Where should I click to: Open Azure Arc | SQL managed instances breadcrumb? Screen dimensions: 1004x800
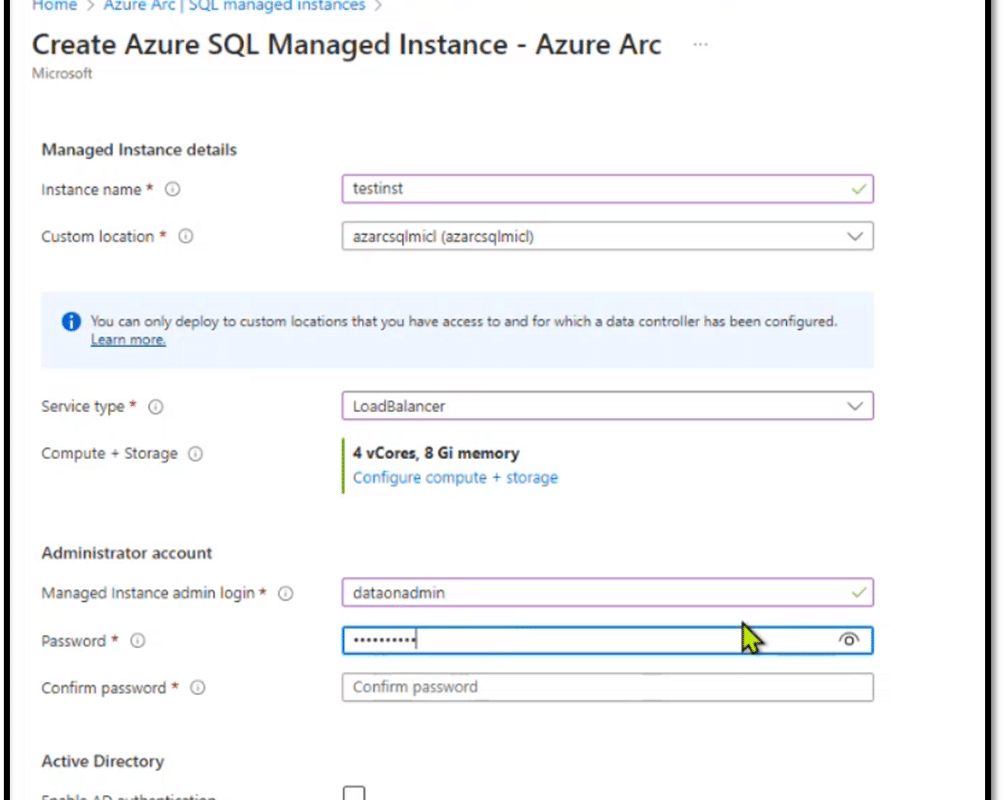pyautogui.click(x=234, y=5)
